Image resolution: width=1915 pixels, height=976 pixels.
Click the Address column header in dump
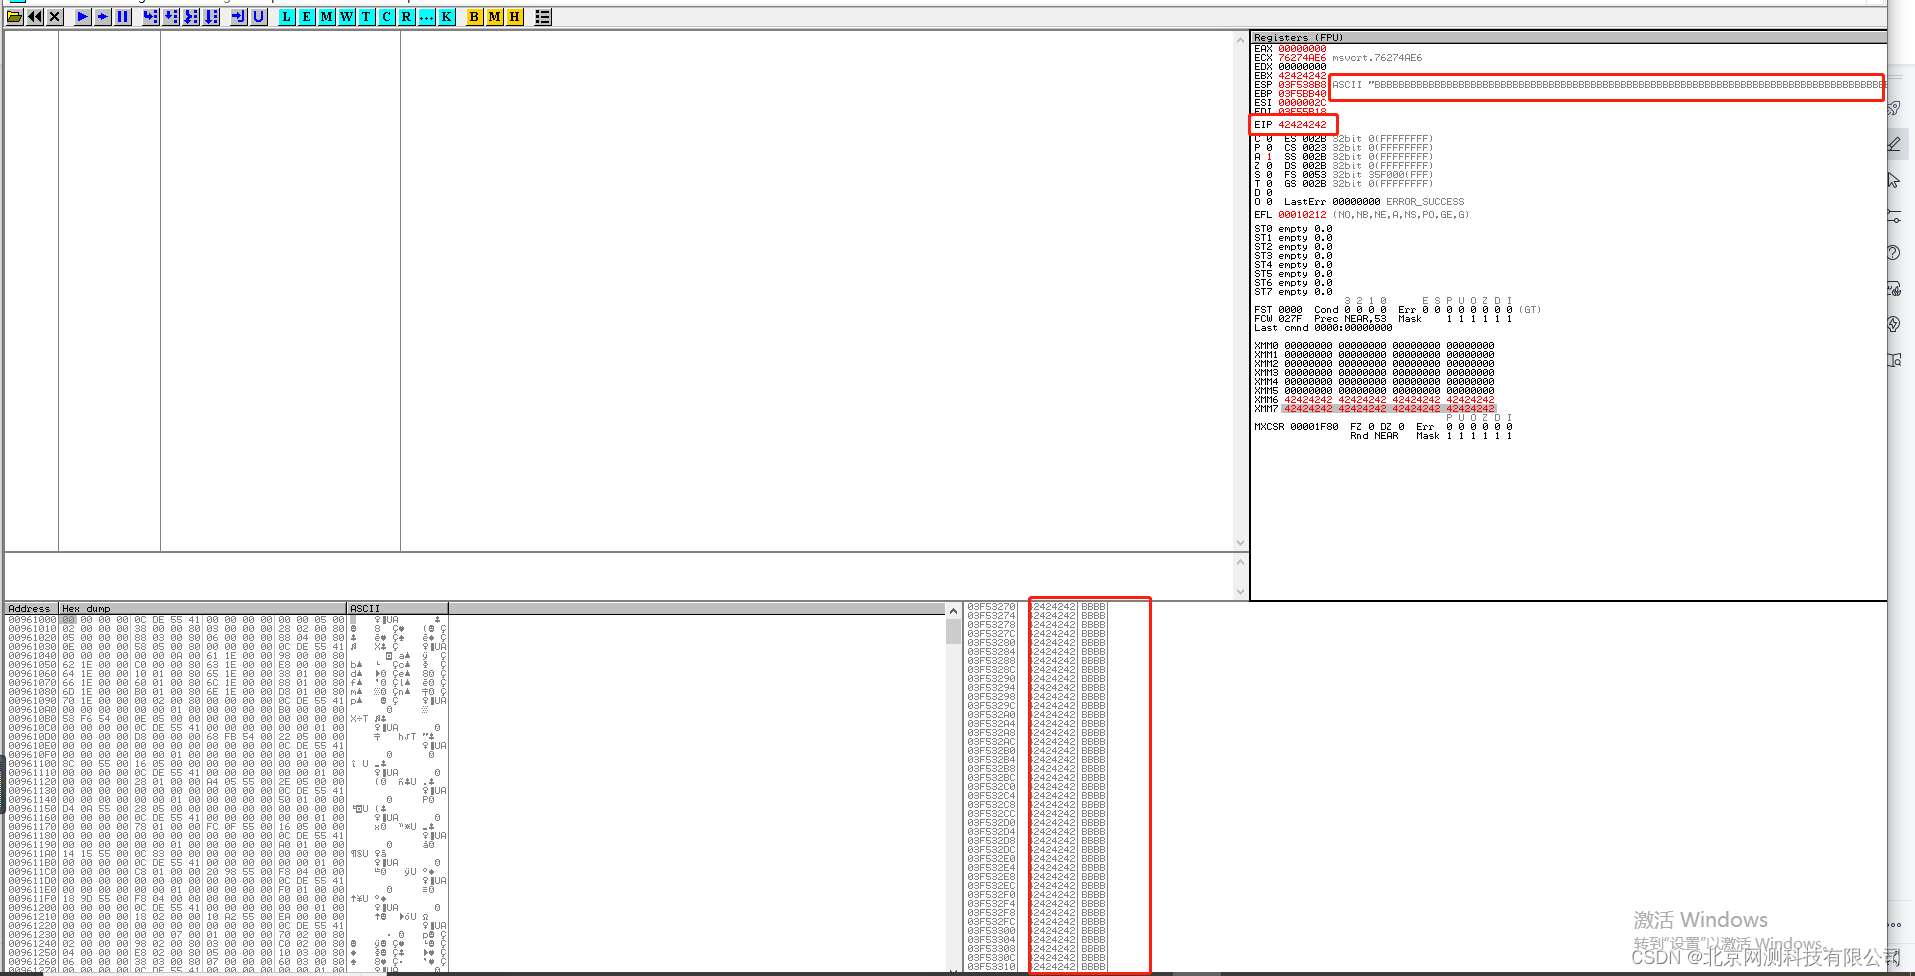31,608
